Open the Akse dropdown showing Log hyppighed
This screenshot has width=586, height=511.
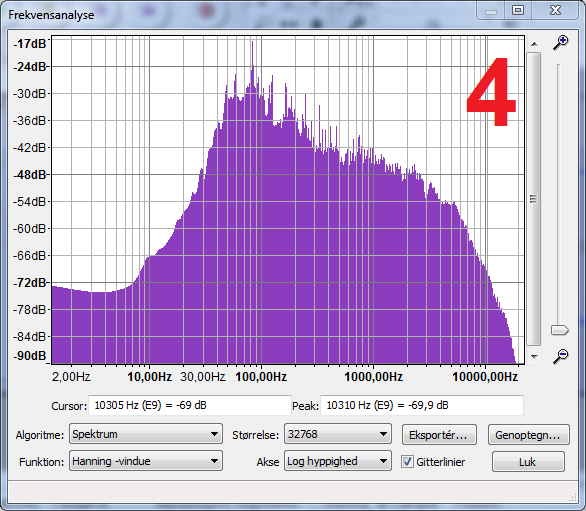pos(337,461)
